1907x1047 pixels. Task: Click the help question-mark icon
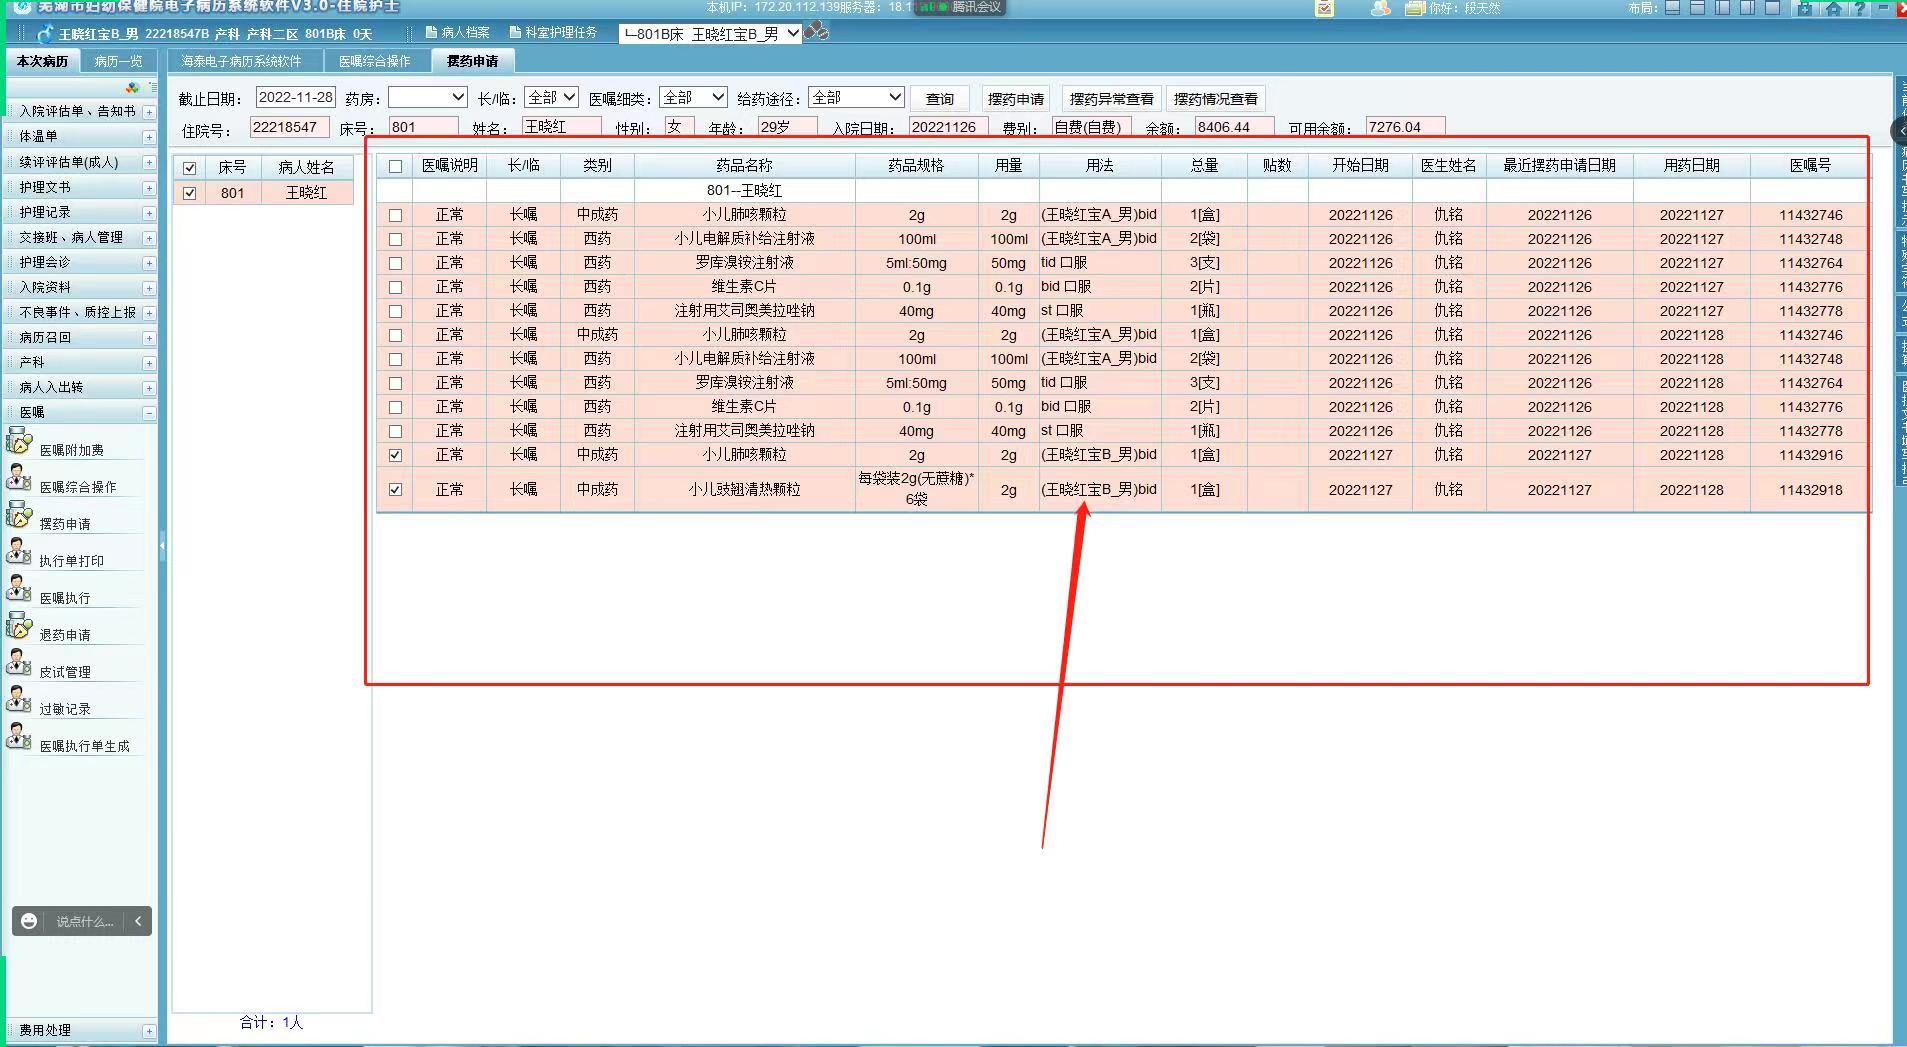click(x=1859, y=8)
